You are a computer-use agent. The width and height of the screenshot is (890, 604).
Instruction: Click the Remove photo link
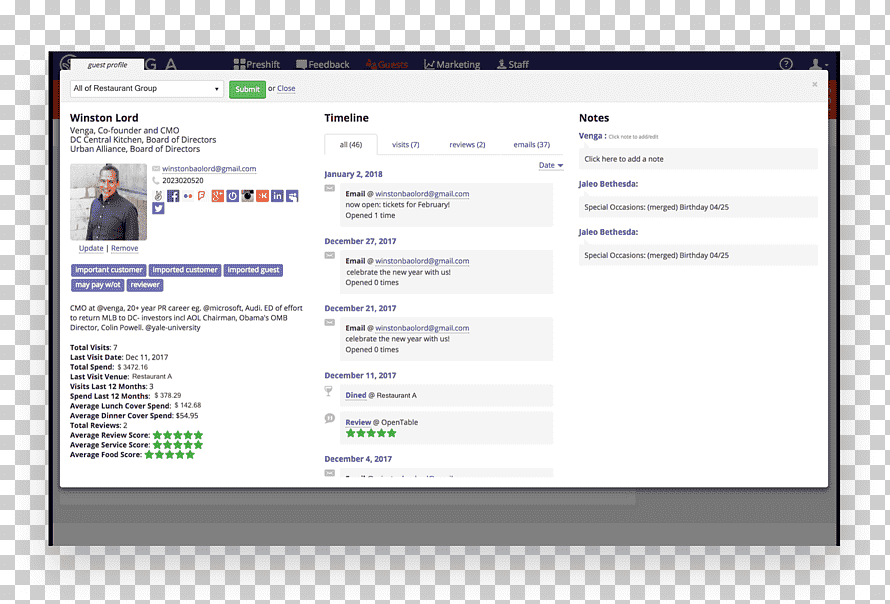click(x=124, y=248)
